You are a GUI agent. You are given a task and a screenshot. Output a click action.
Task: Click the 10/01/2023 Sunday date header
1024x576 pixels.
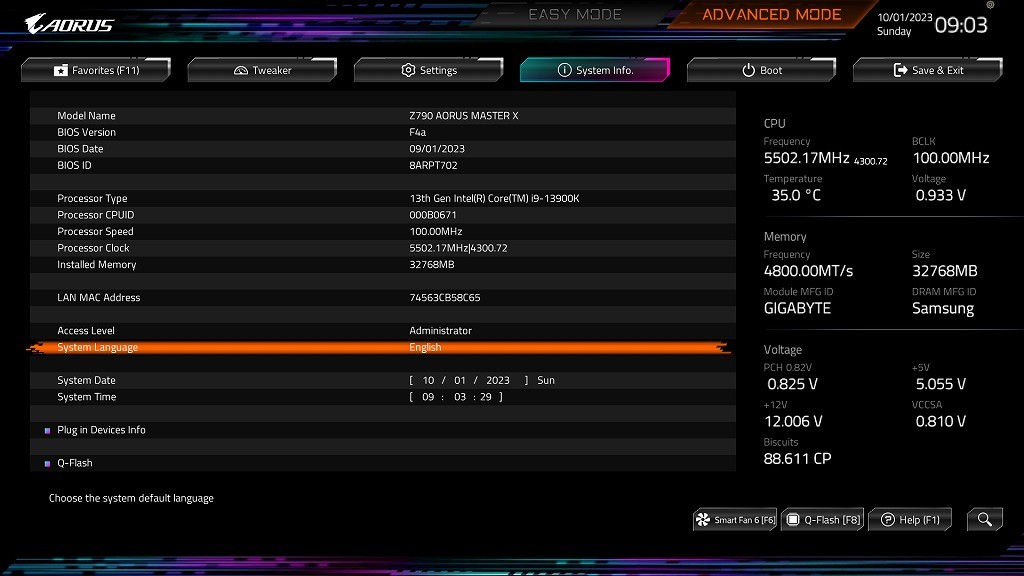click(x=904, y=24)
